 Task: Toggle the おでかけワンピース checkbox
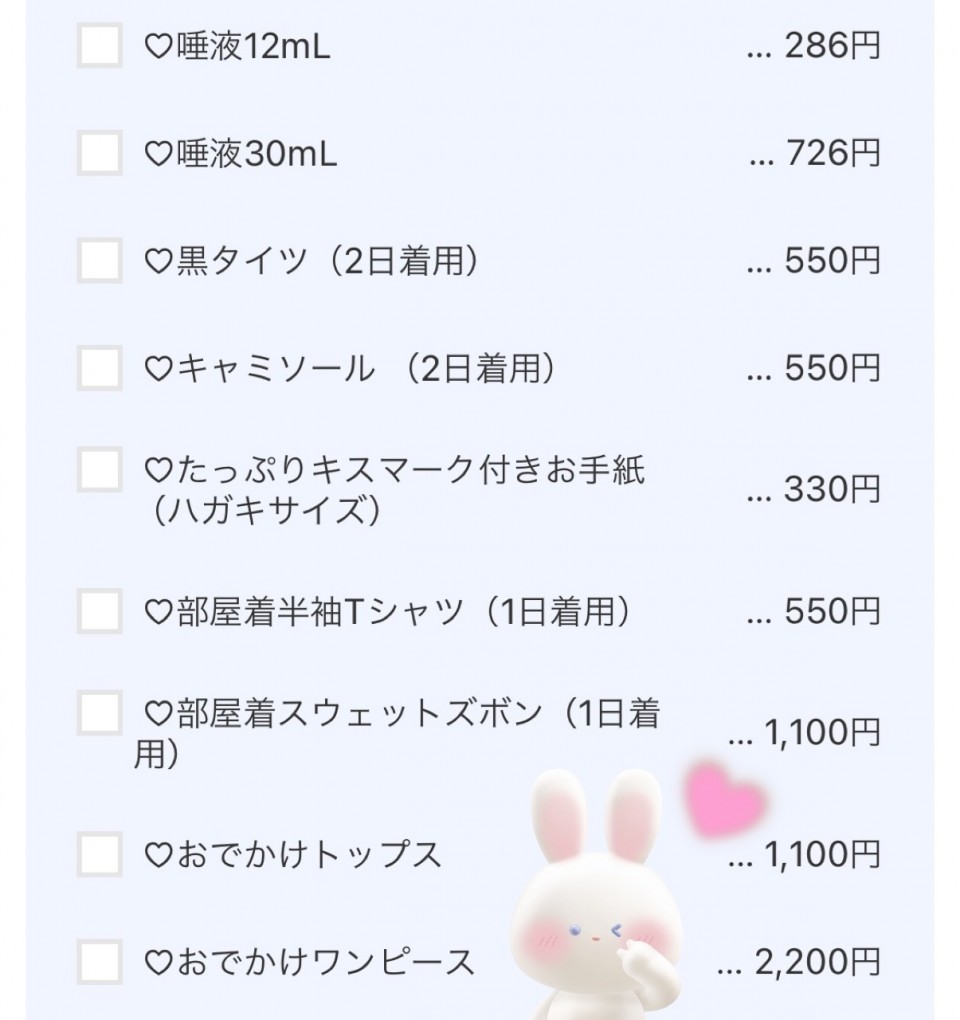point(99,962)
